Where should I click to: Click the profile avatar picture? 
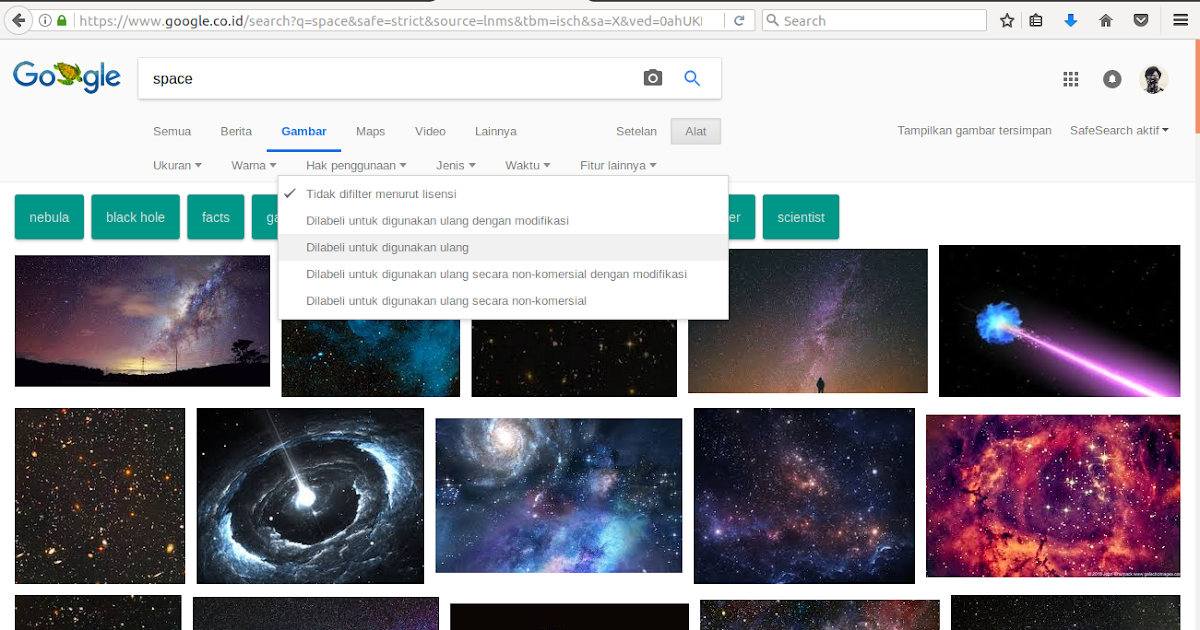click(x=1153, y=79)
